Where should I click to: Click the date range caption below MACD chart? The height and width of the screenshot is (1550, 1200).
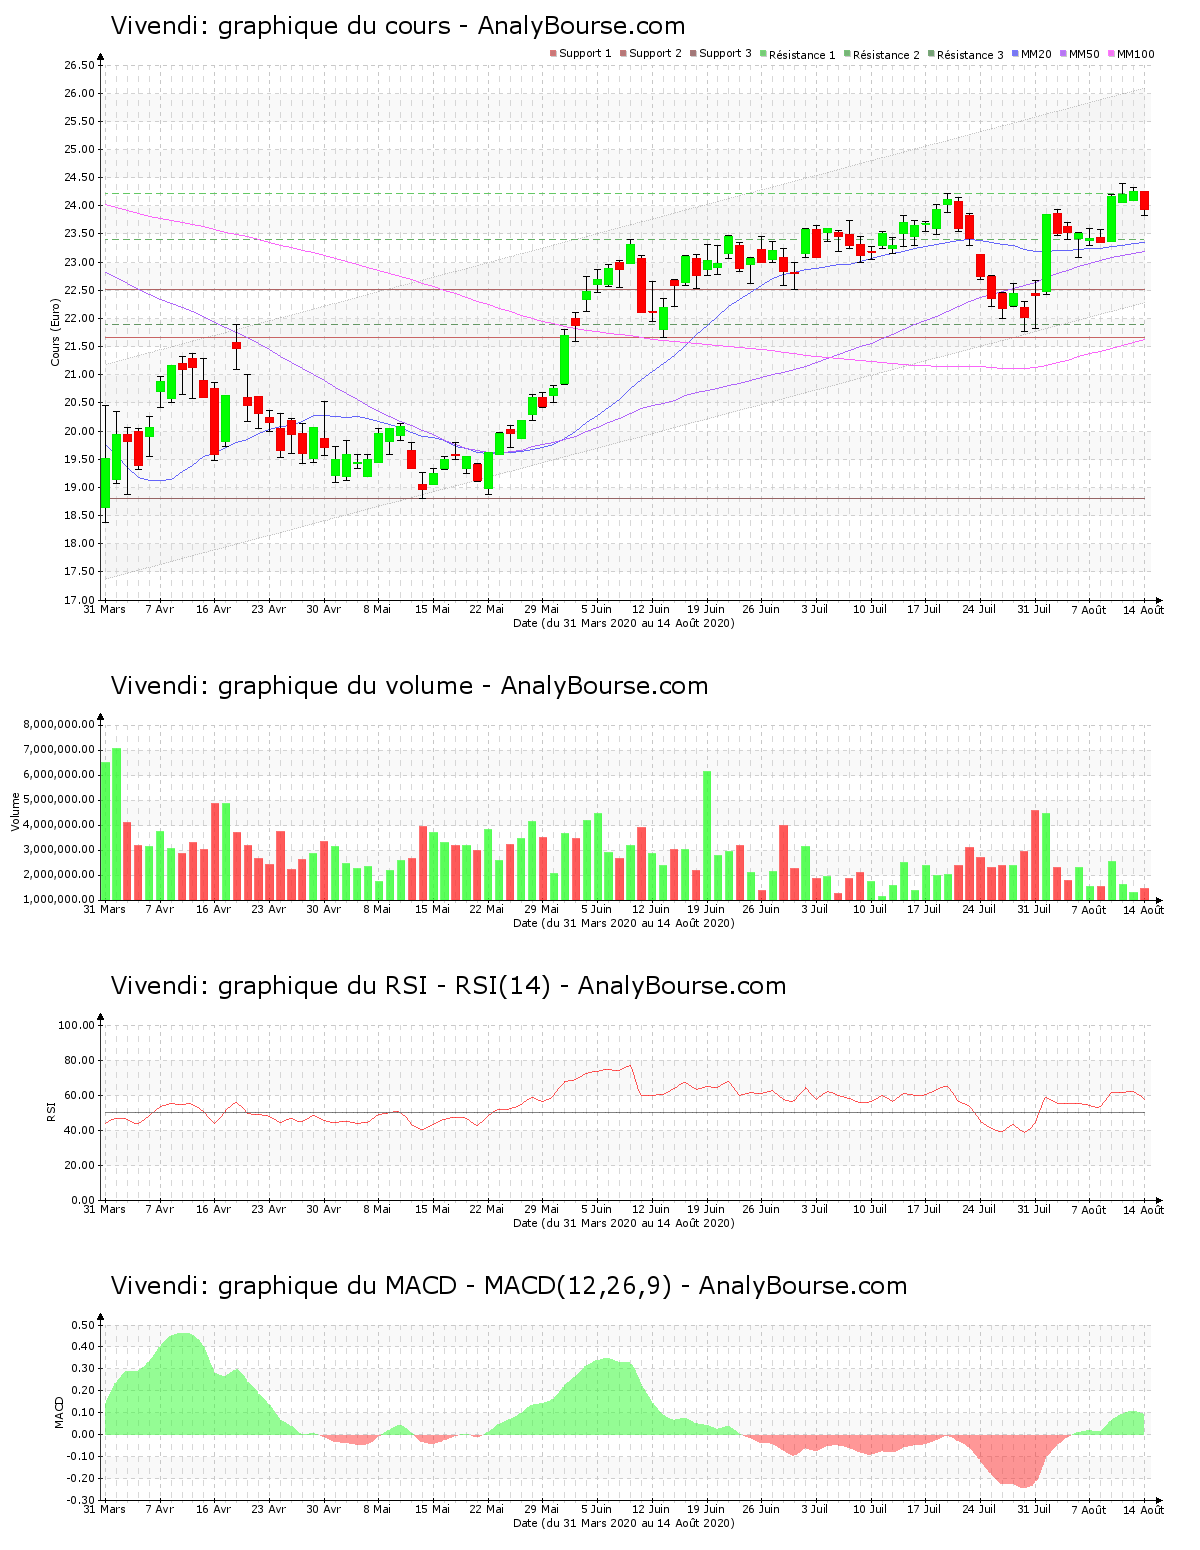click(x=623, y=1523)
